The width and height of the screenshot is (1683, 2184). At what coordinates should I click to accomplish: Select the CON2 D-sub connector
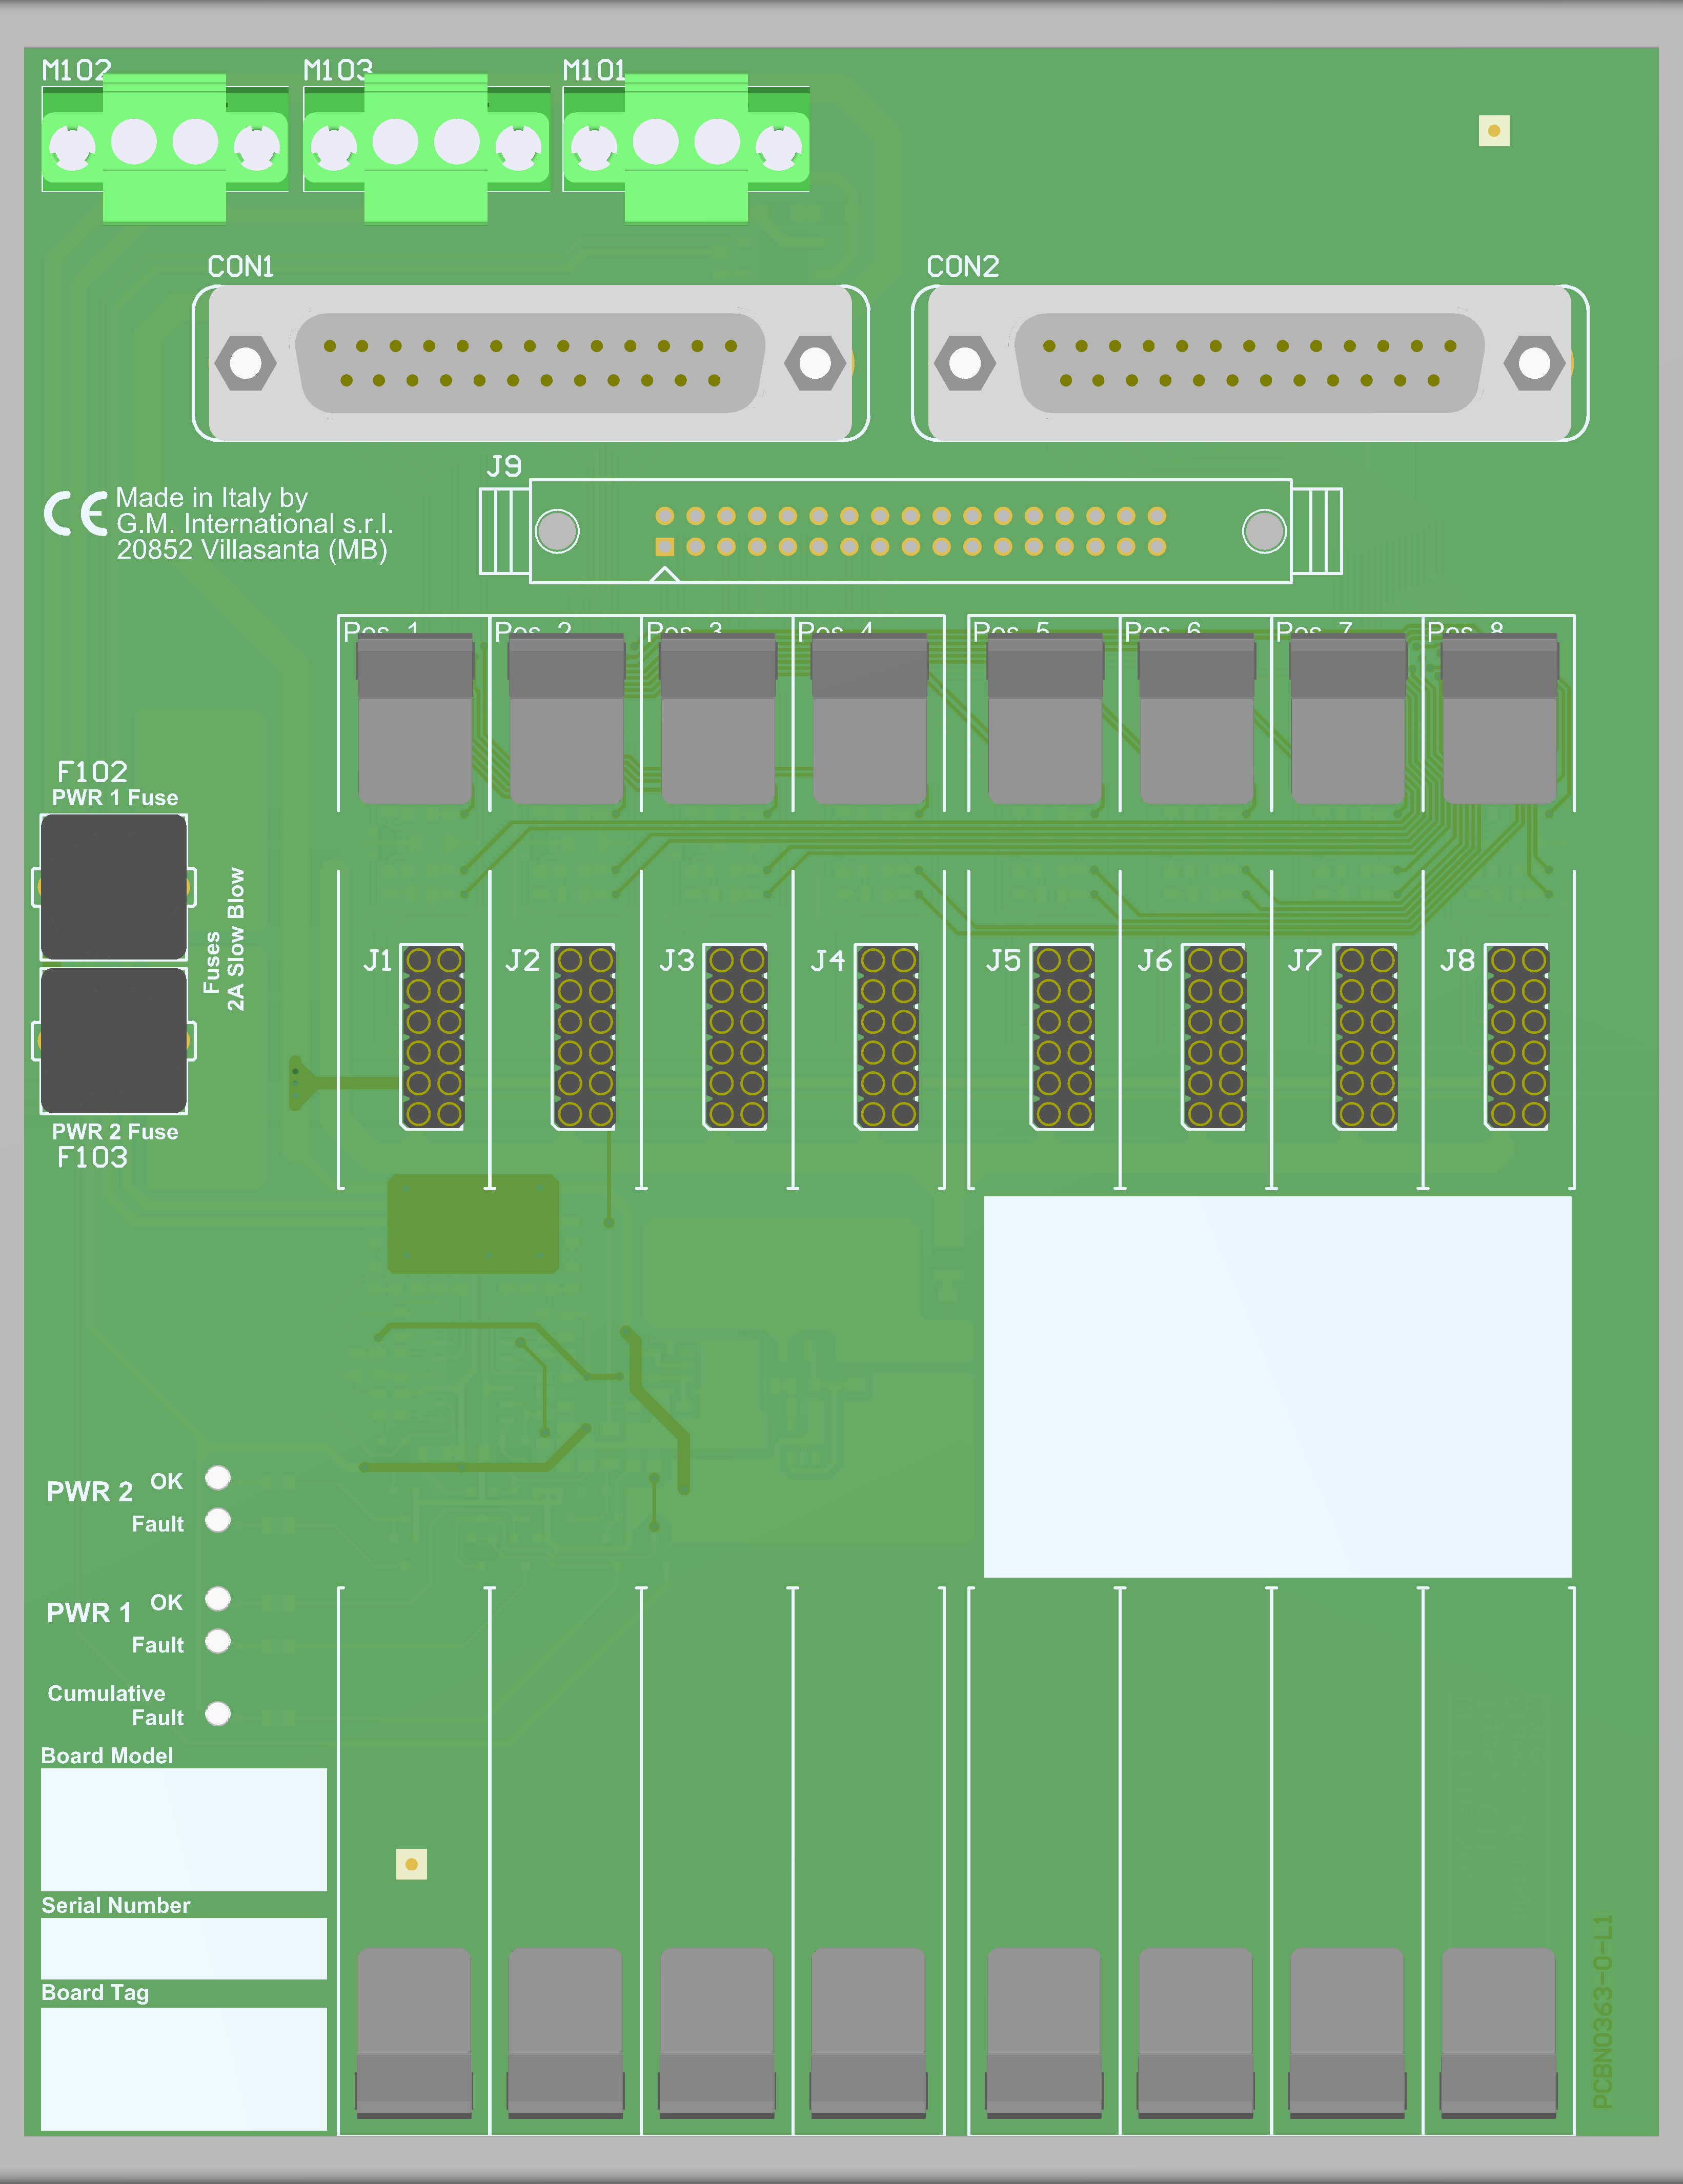1250,363
